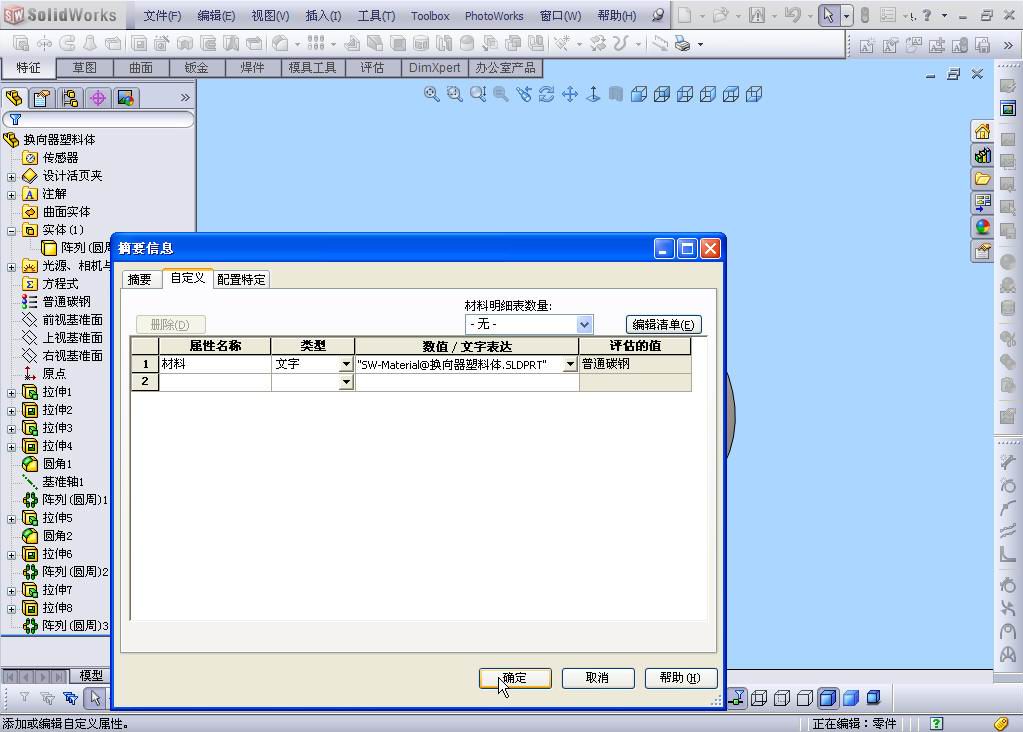Expand the 拉伸5 feature node
This screenshot has height=732, width=1023.
11,519
